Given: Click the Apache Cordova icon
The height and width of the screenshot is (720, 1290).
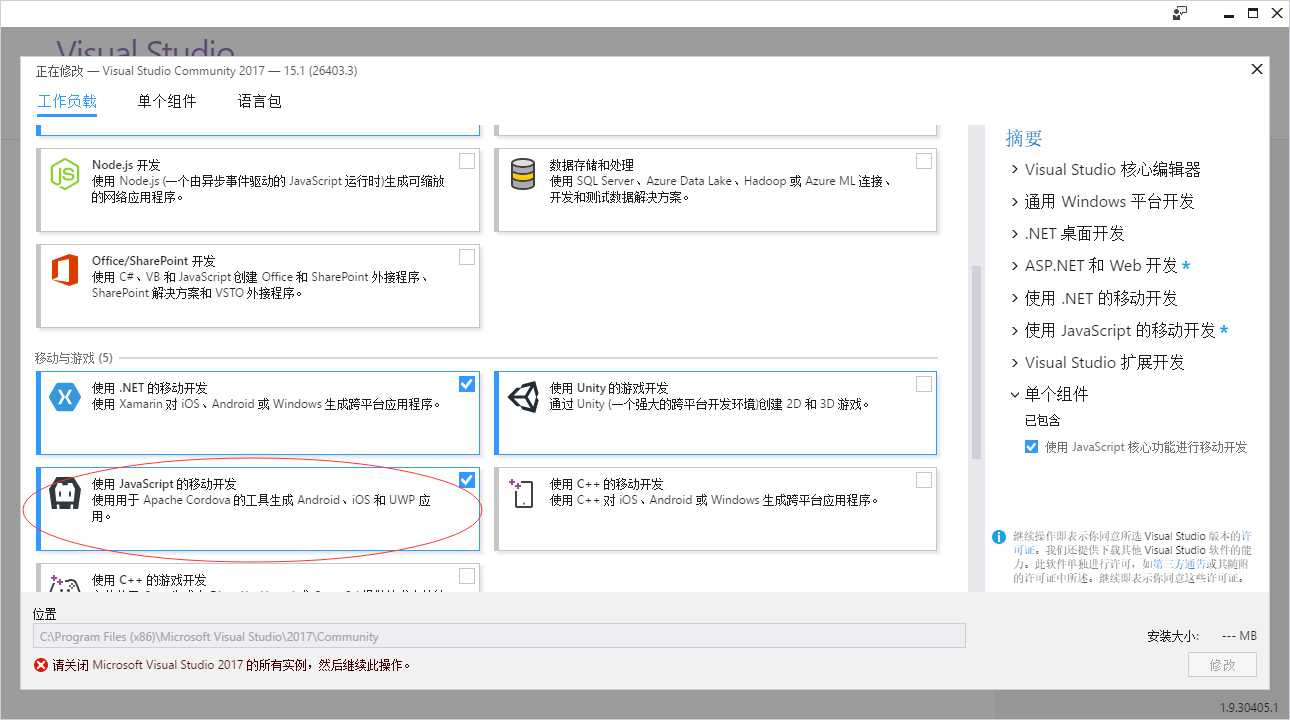Looking at the screenshot, I should tap(65, 493).
